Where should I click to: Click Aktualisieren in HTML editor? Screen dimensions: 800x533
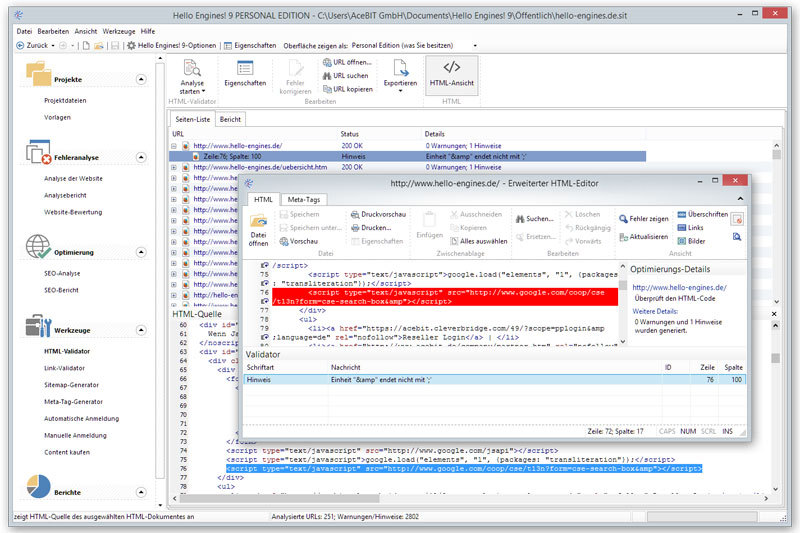(x=643, y=237)
